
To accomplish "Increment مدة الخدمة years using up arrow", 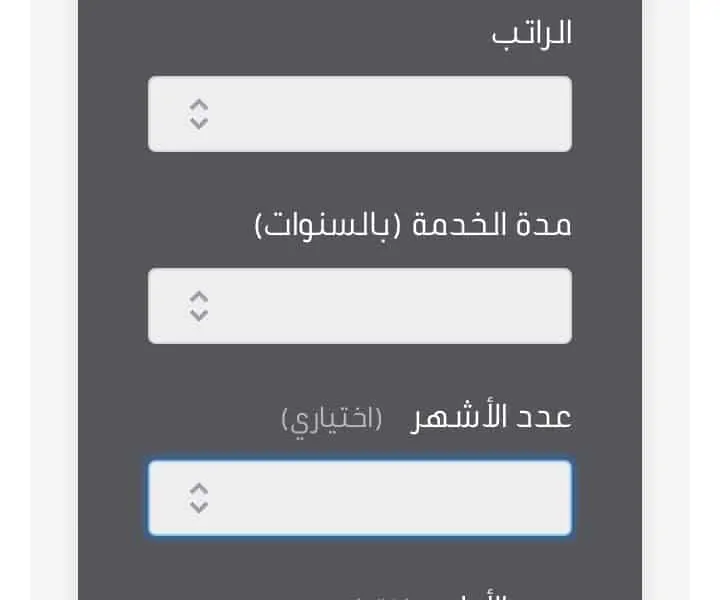I will click(199, 297).
